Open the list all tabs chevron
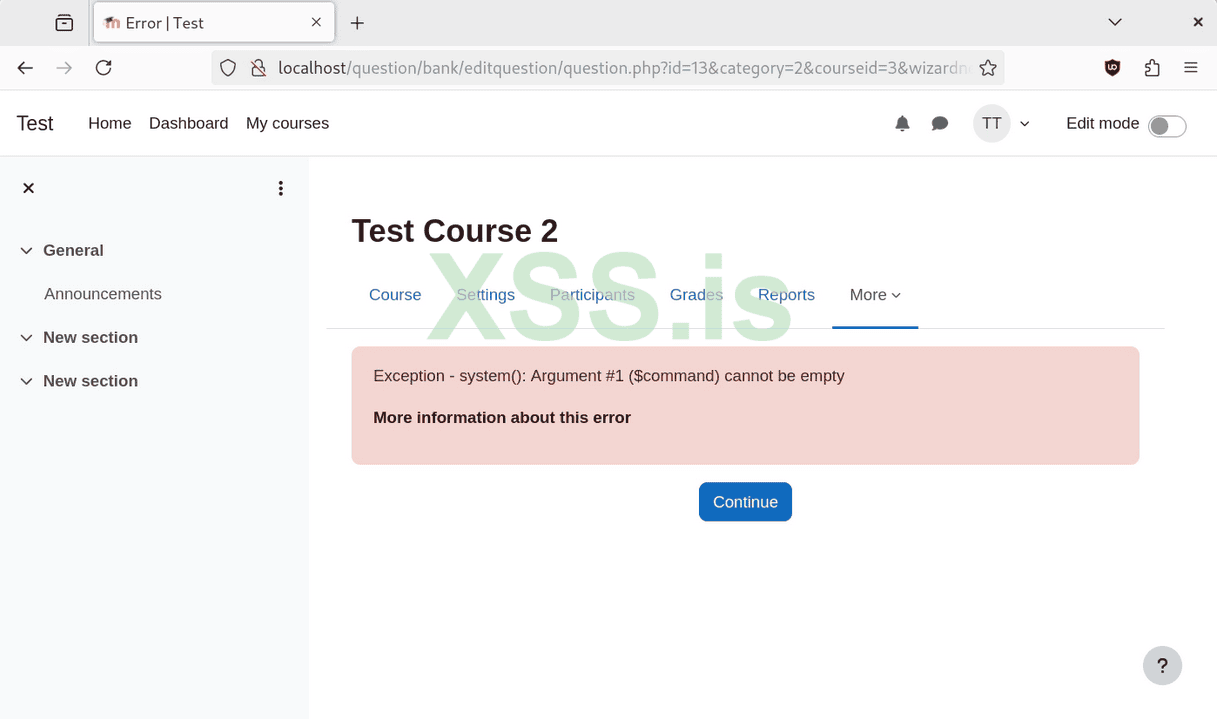The image size is (1217, 719). (1115, 22)
